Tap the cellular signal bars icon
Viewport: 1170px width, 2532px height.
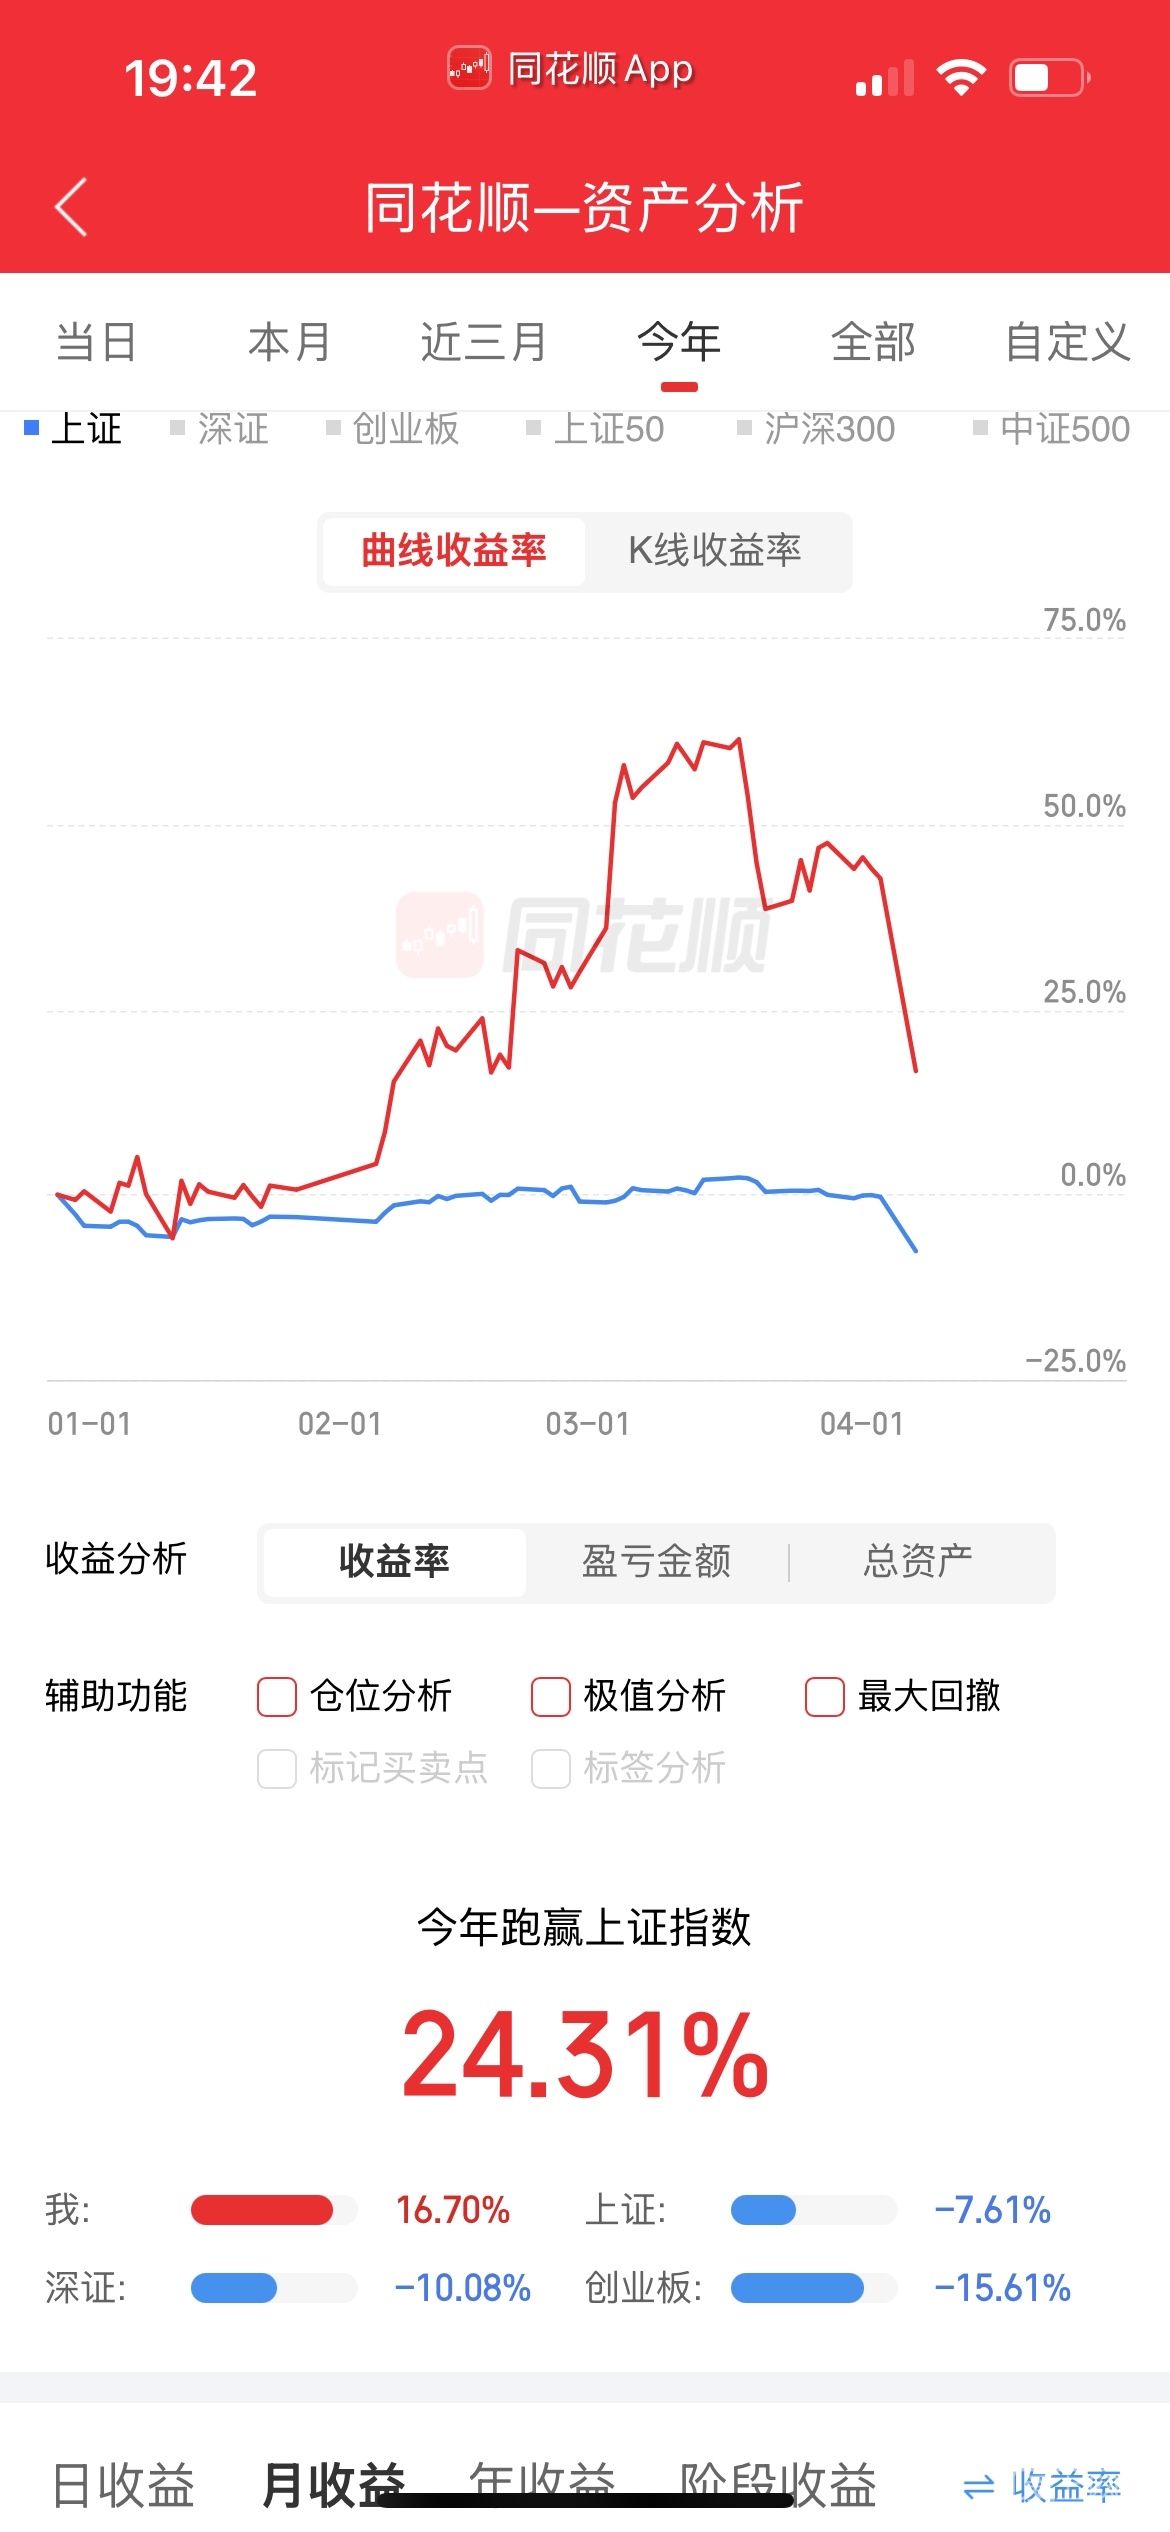885,77
